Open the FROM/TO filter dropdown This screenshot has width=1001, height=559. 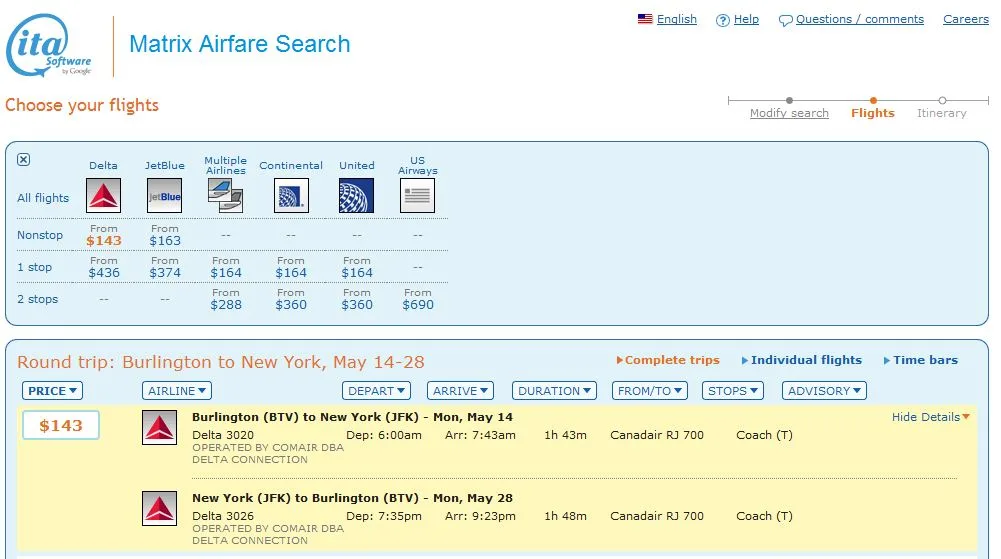click(x=649, y=391)
